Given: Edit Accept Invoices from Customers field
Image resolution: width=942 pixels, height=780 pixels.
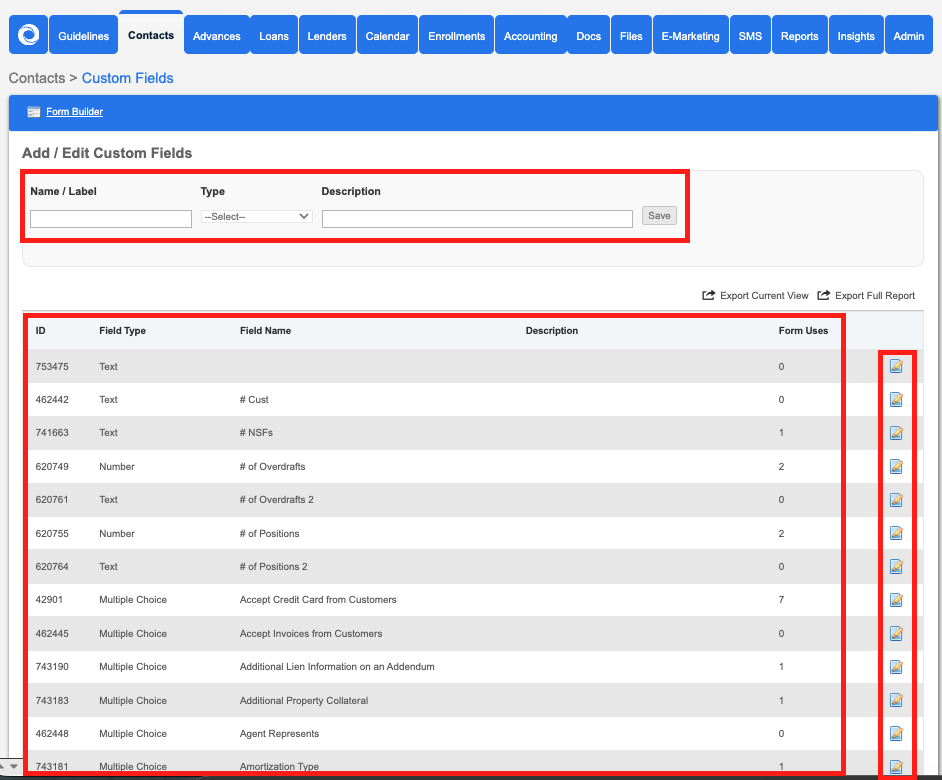Looking at the screenshot, I should tap(896, 633).
